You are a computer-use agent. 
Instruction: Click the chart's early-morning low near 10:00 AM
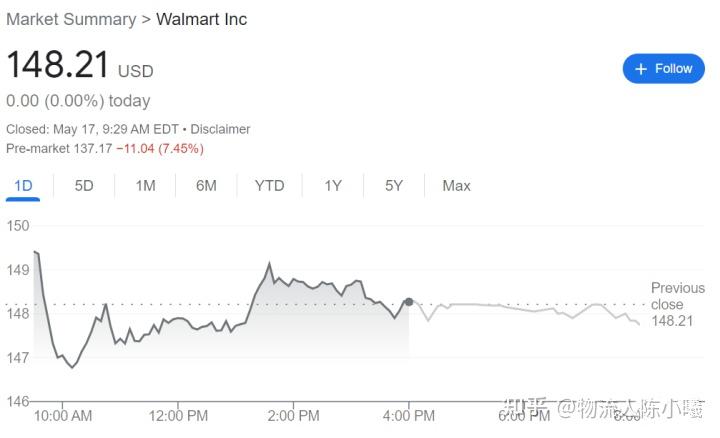(73, 367)
